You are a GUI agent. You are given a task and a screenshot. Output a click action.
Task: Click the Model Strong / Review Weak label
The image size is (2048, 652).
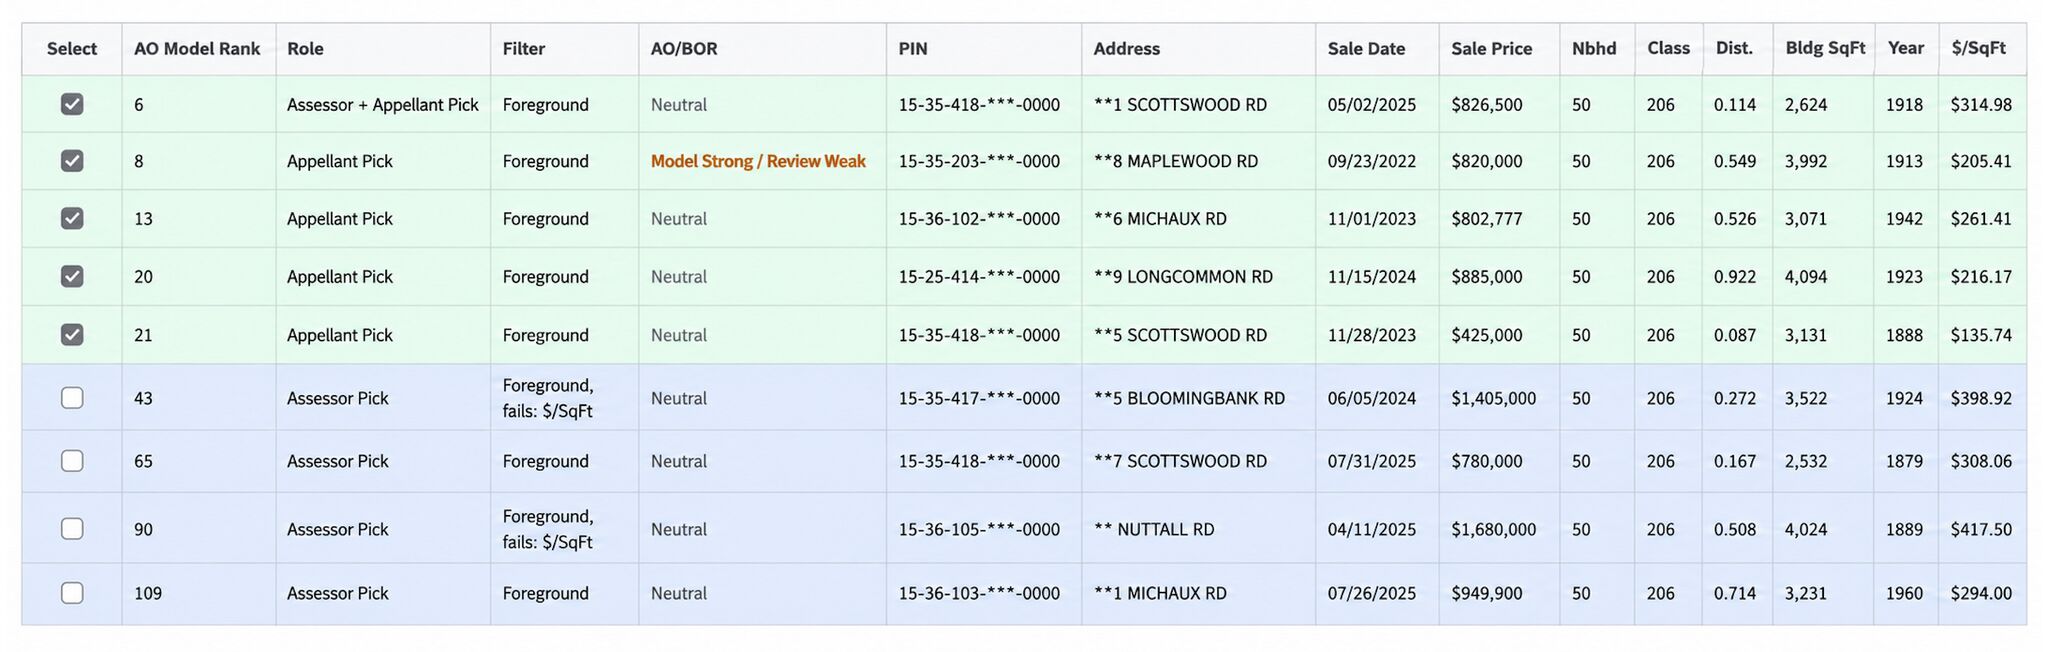[x=758, y=161]
